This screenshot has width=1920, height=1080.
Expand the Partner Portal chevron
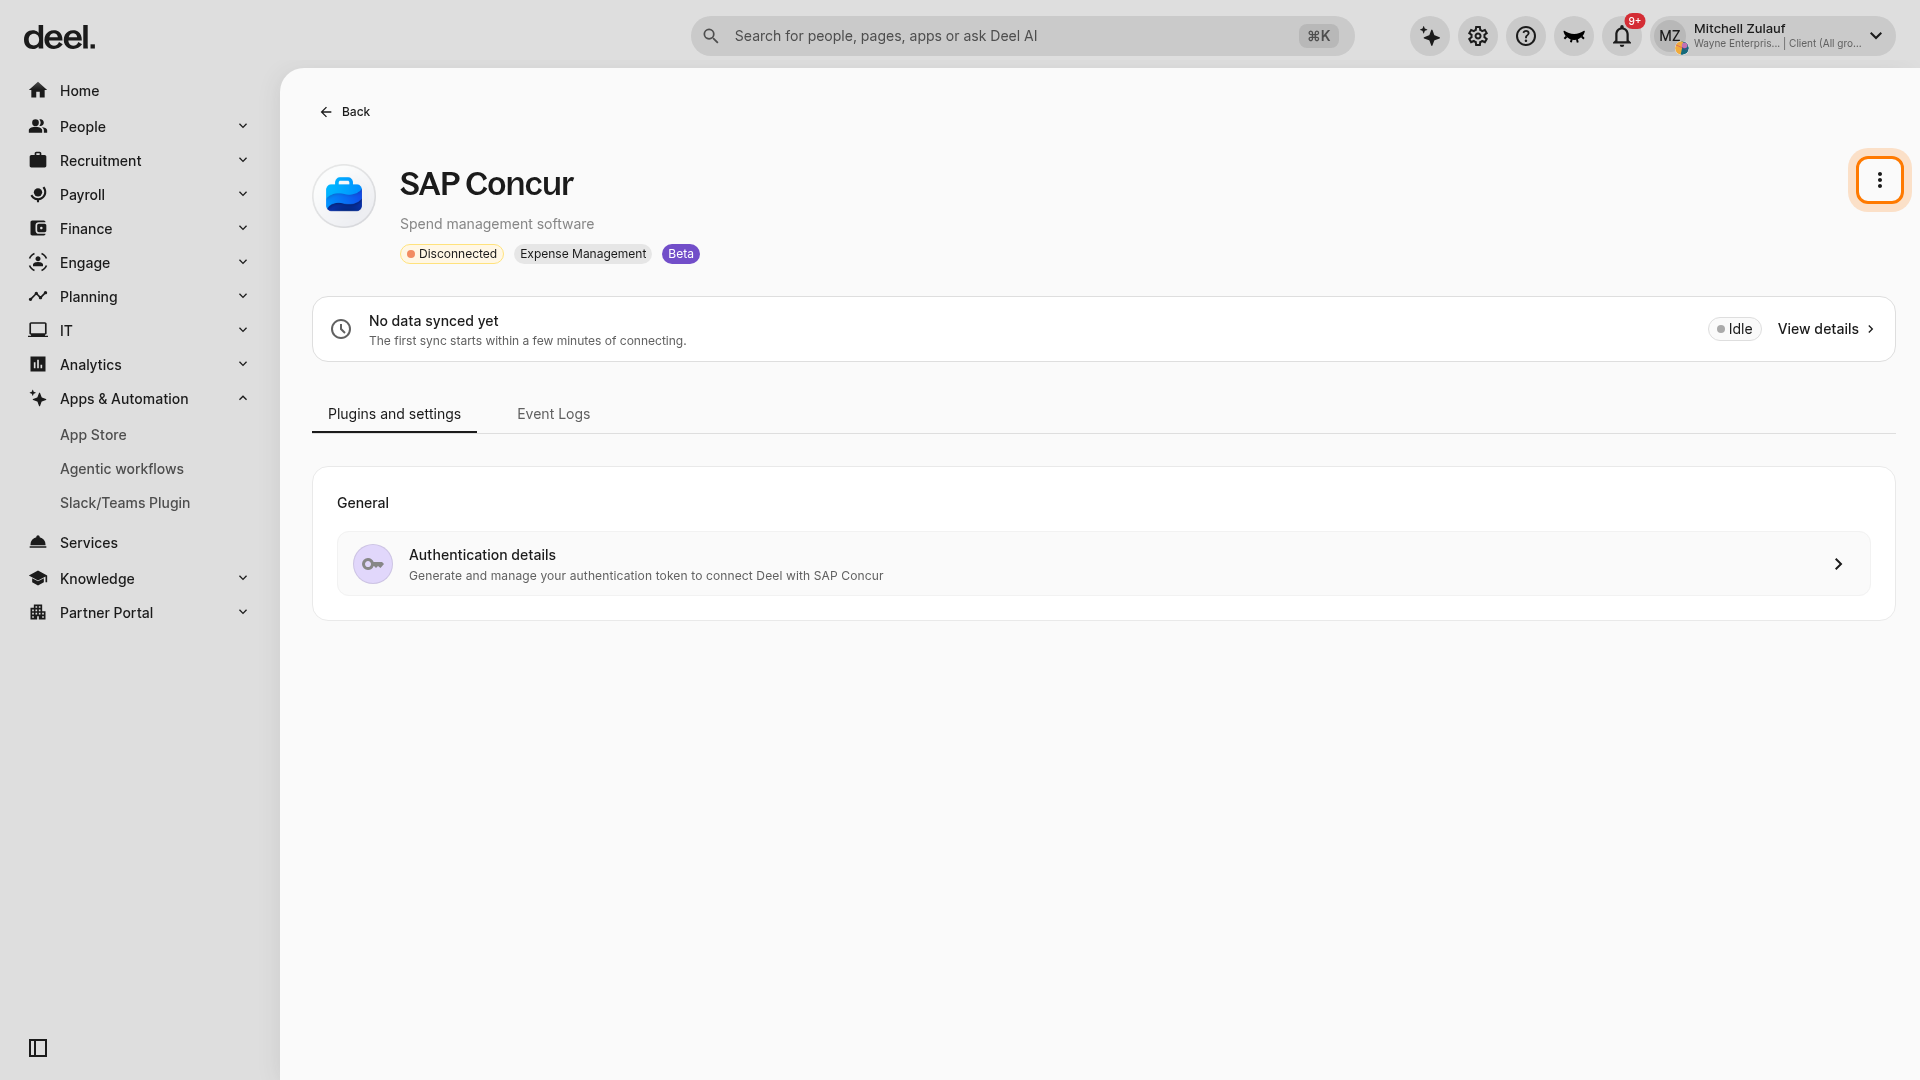coord(243,612)
